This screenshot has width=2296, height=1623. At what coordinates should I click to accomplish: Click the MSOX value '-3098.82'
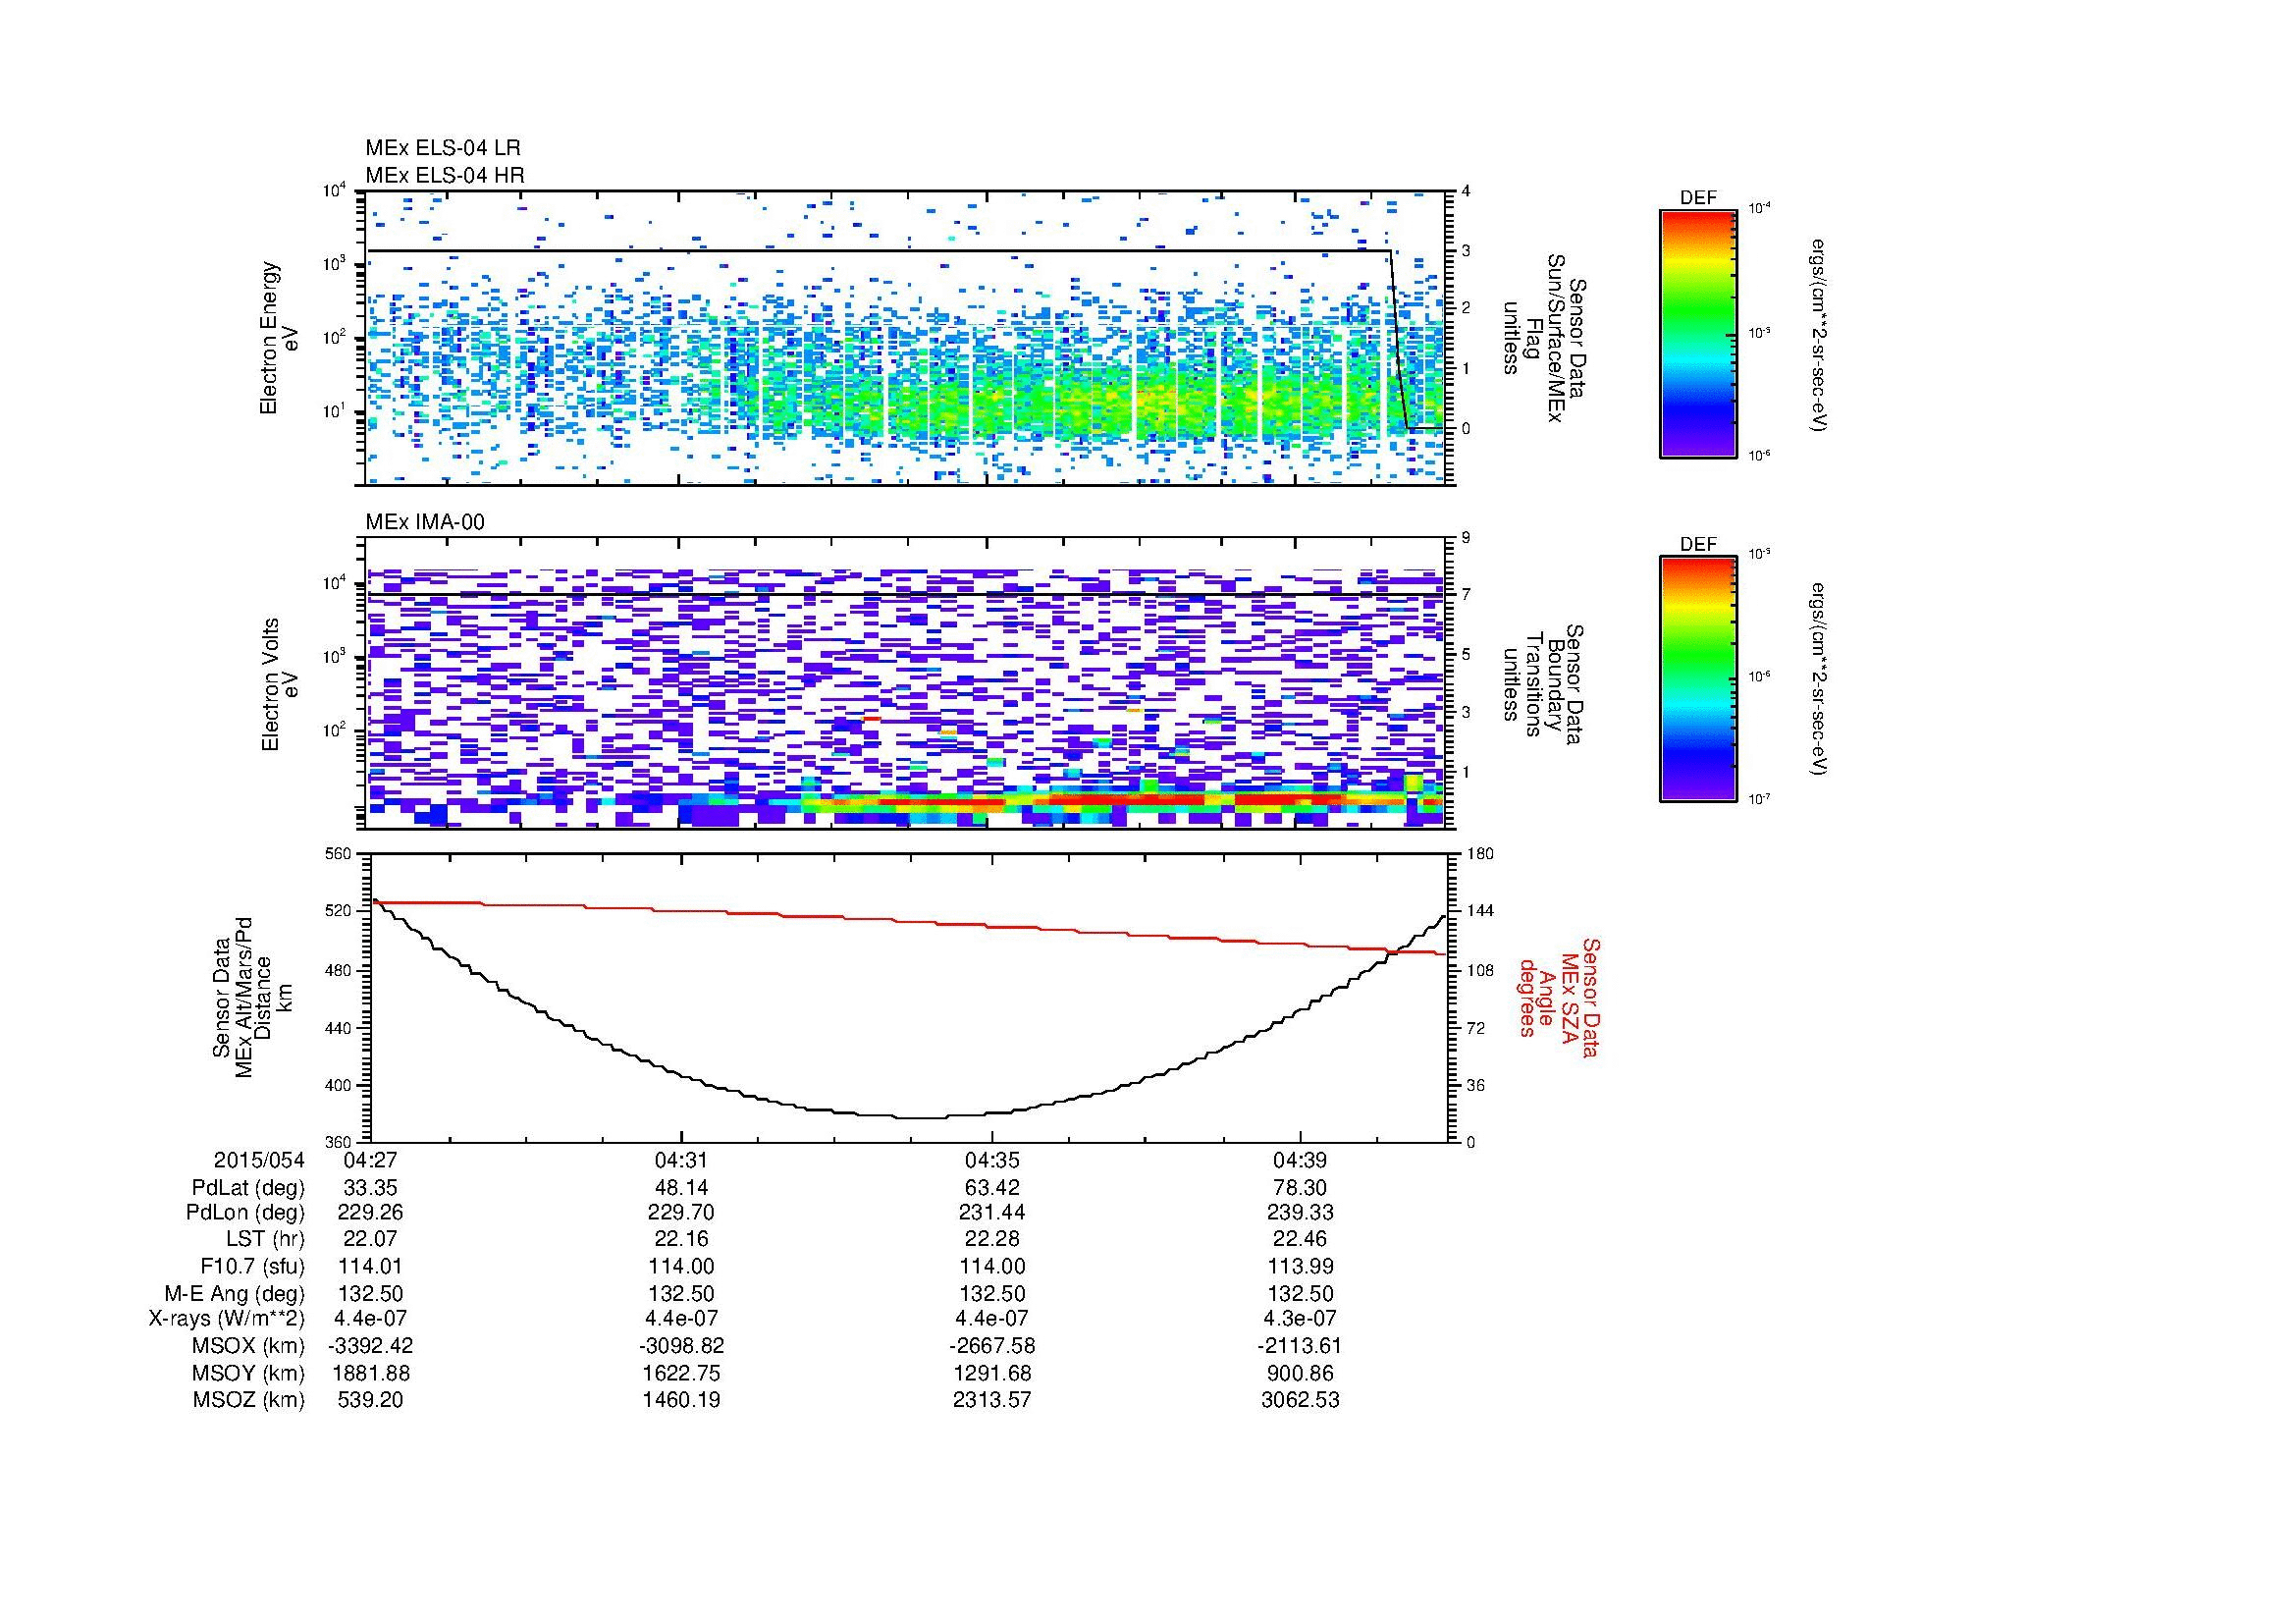(x=681, y=1346)
